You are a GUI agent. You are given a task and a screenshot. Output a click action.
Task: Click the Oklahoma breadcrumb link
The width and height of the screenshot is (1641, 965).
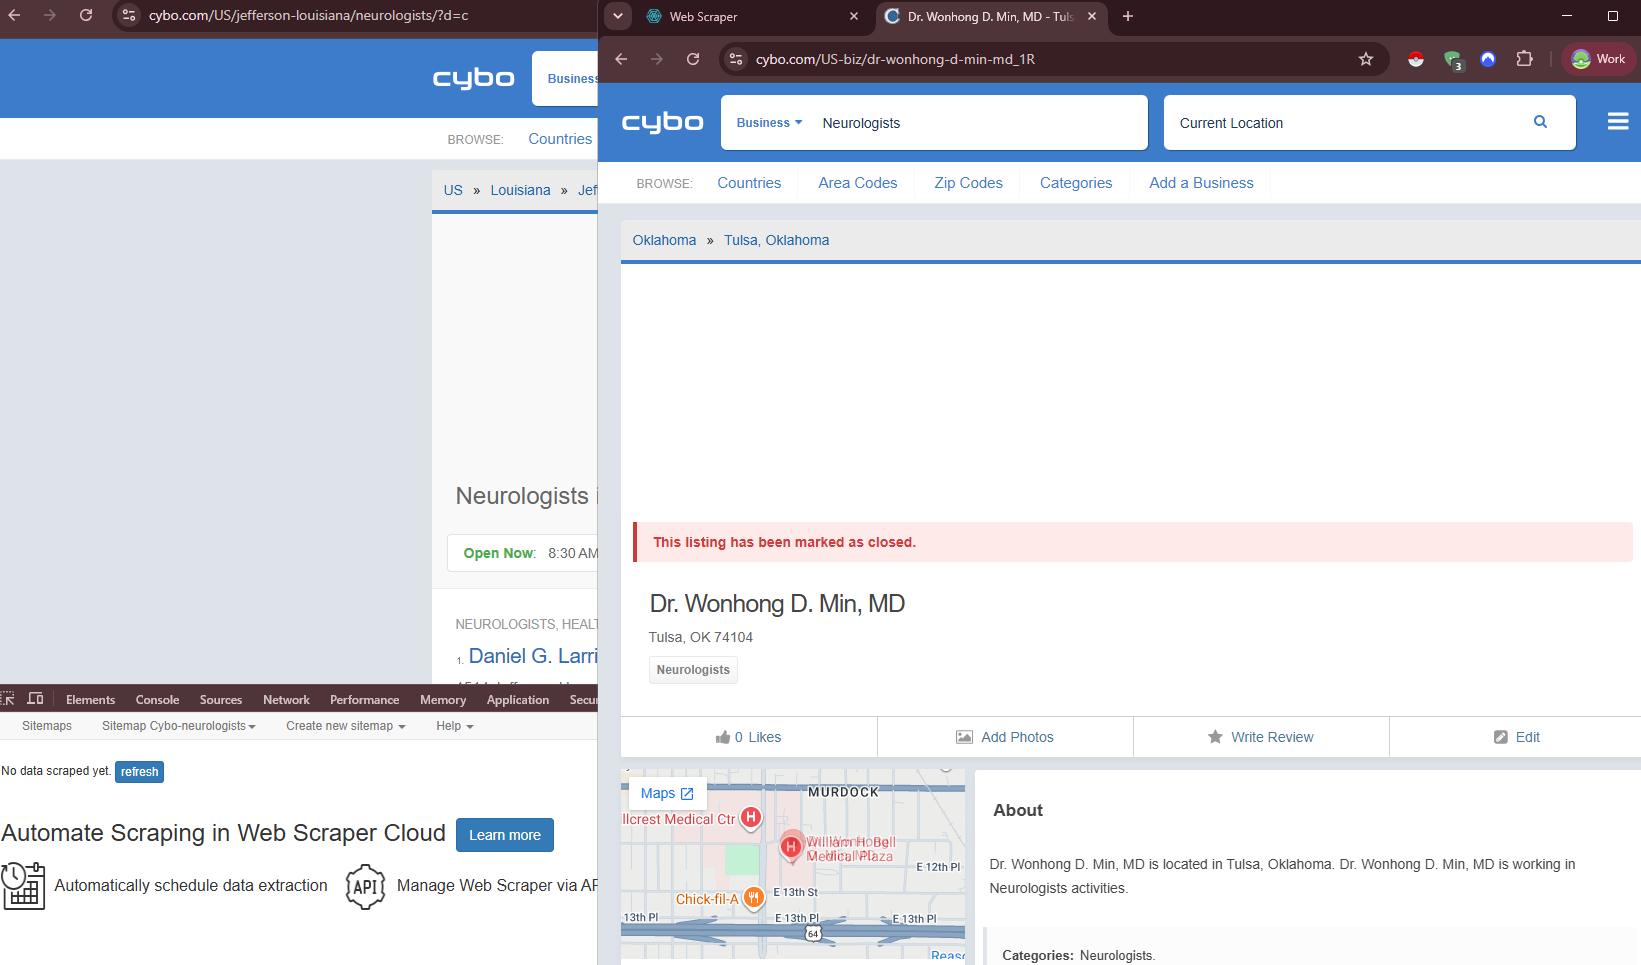click(x=664, y=240)
